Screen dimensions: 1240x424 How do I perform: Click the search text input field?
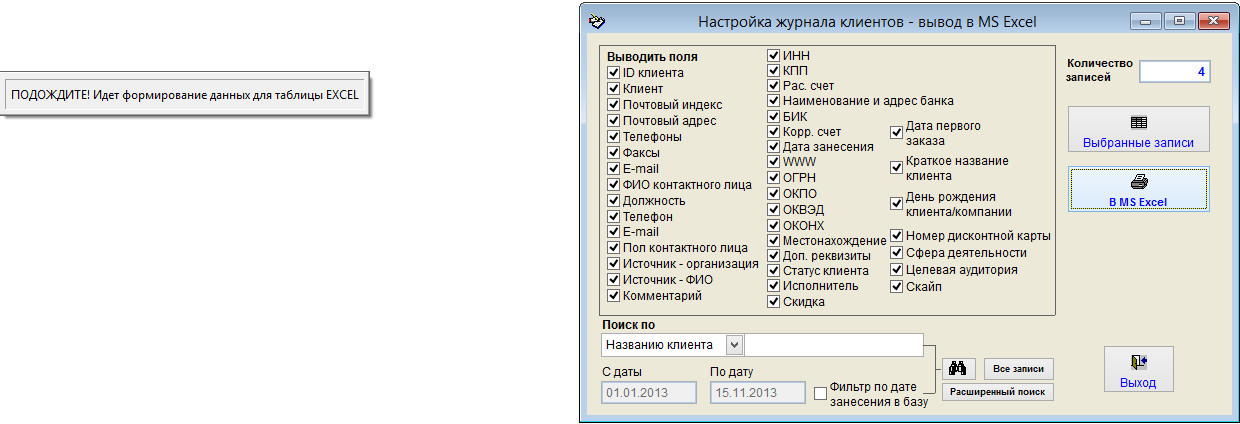[x=835, y=344]
